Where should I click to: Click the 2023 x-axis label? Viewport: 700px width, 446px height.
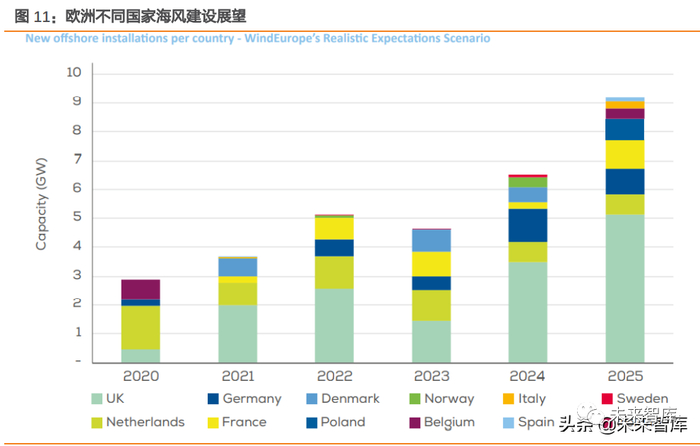(432, 376)
